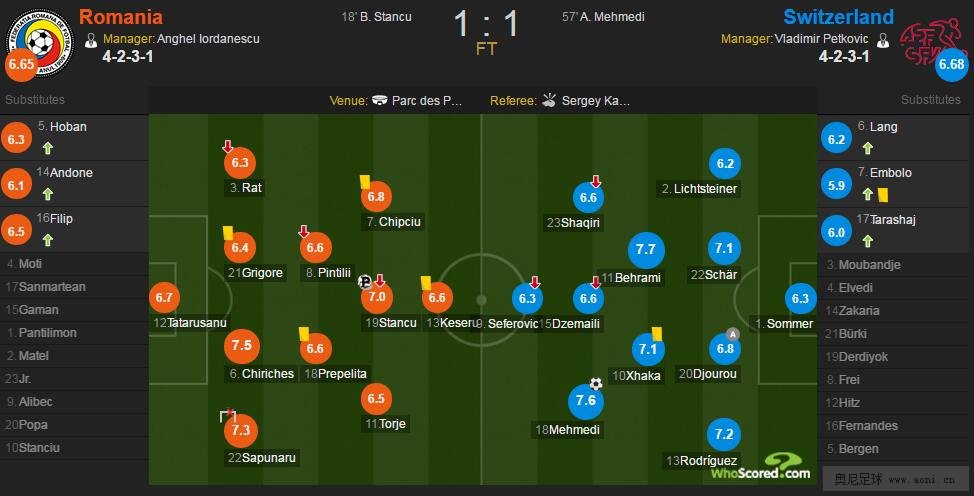Click the goal ball icon beside Mehmedi
Viewport: 974px width, 496px height.
(596, 383)
